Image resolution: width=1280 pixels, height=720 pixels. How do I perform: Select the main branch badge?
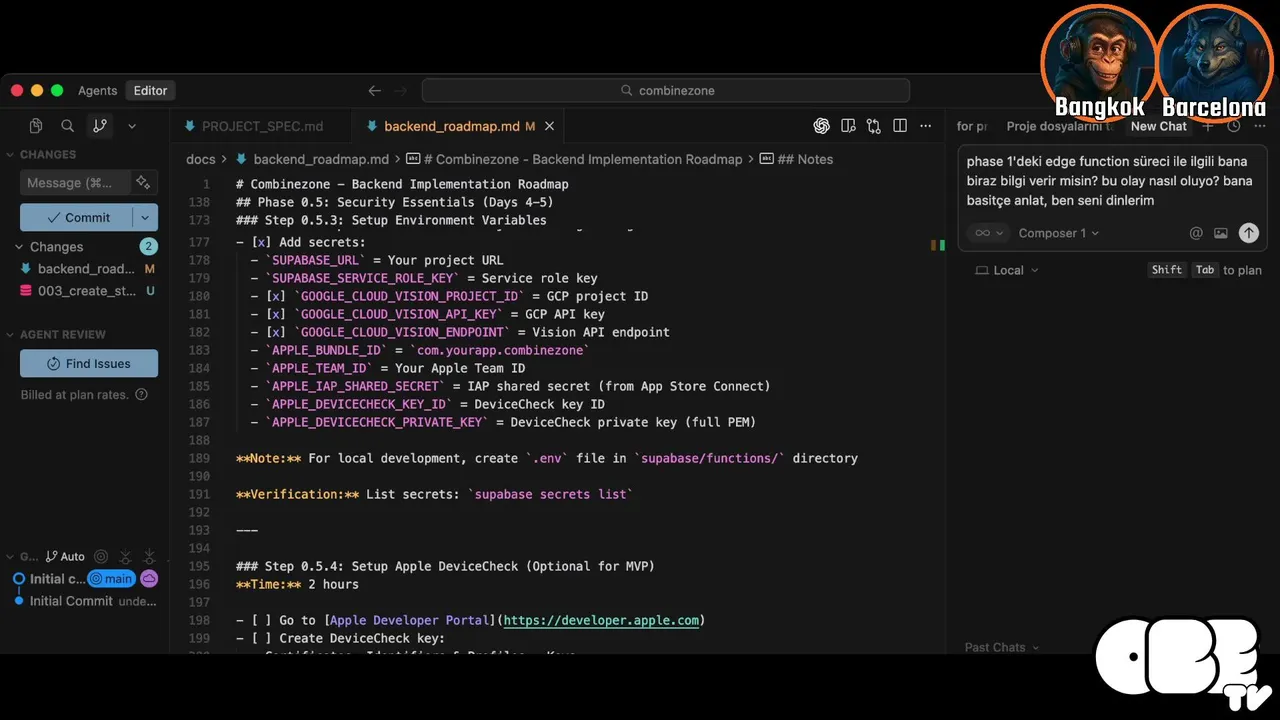[111, 579]
